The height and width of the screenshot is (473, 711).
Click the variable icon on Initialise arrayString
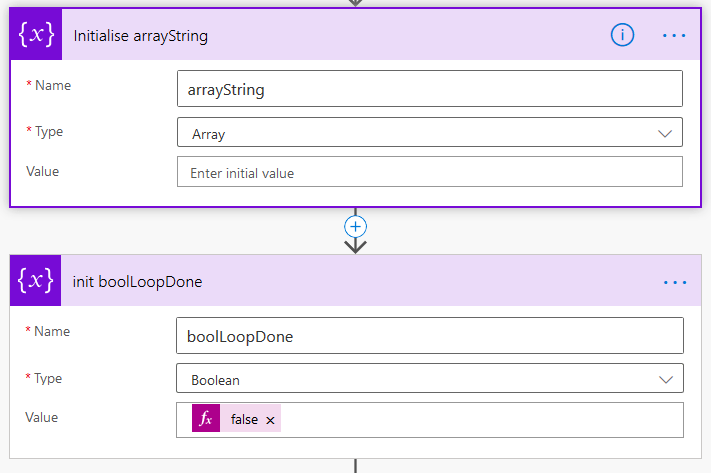pyautogui.click(x=36, y=35)
